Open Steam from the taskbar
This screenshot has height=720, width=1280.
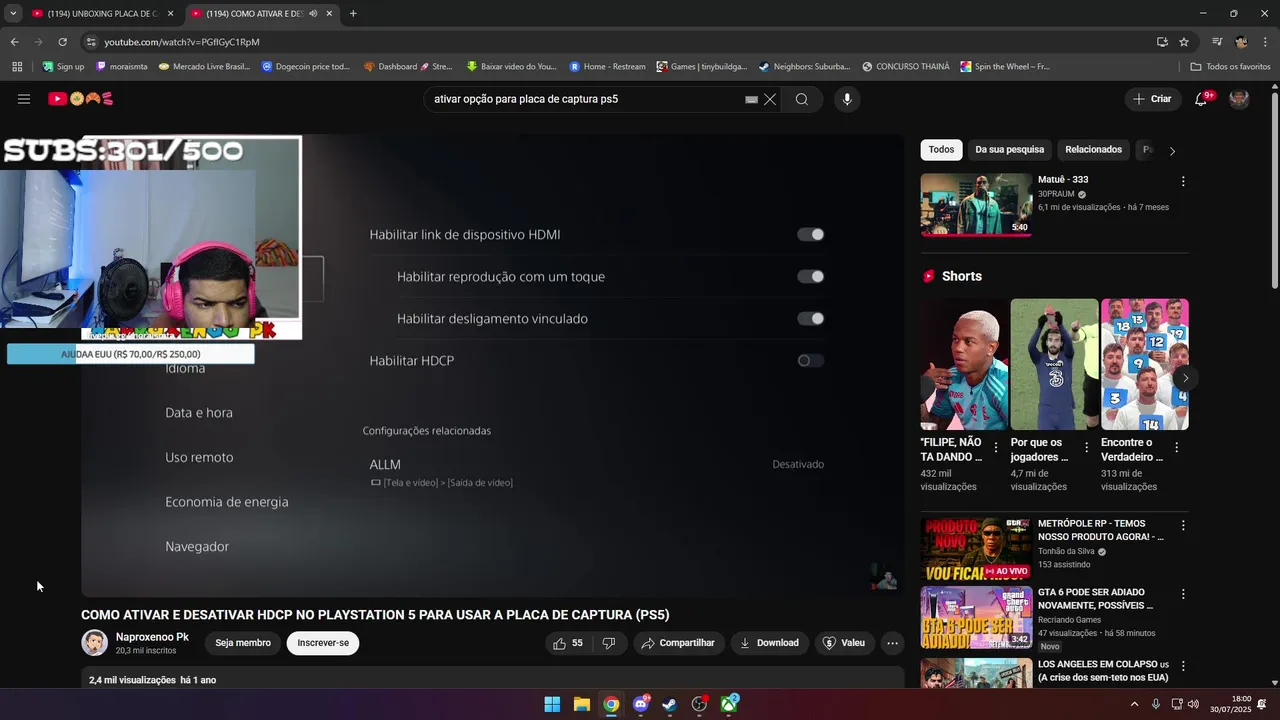[x=670, y=704]
